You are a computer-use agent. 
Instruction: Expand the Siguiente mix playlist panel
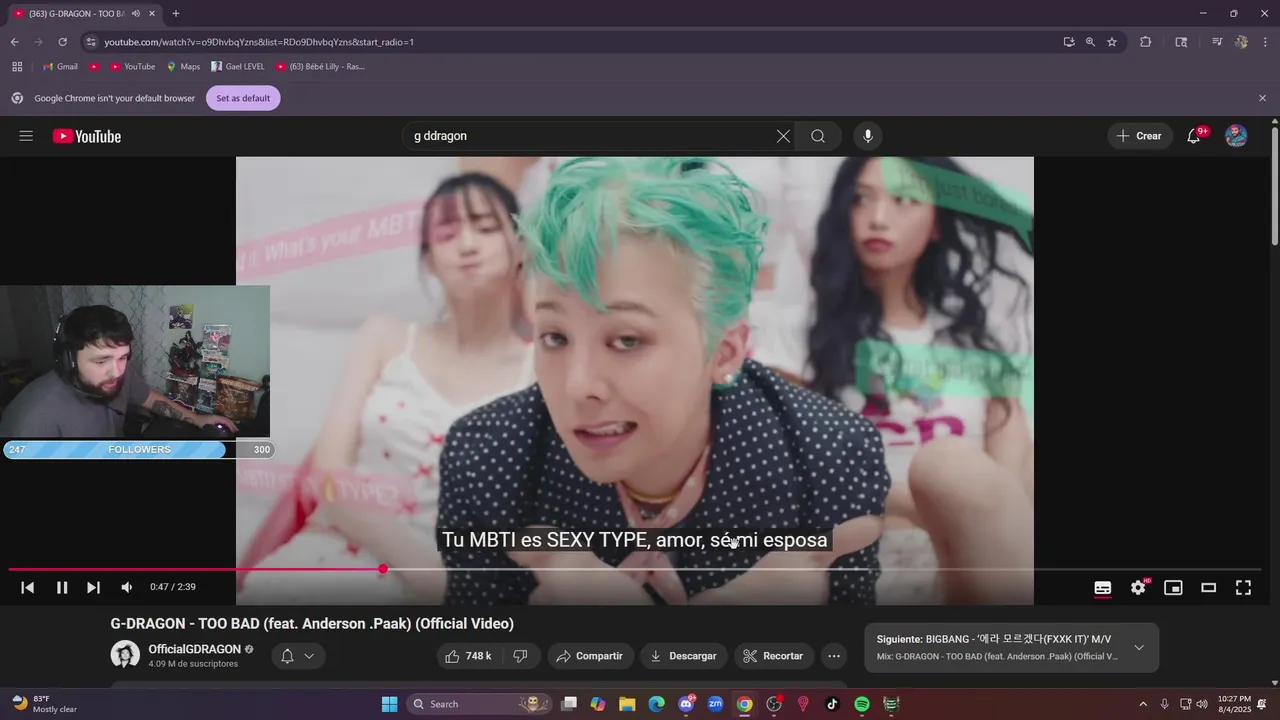click(1138, 648)
